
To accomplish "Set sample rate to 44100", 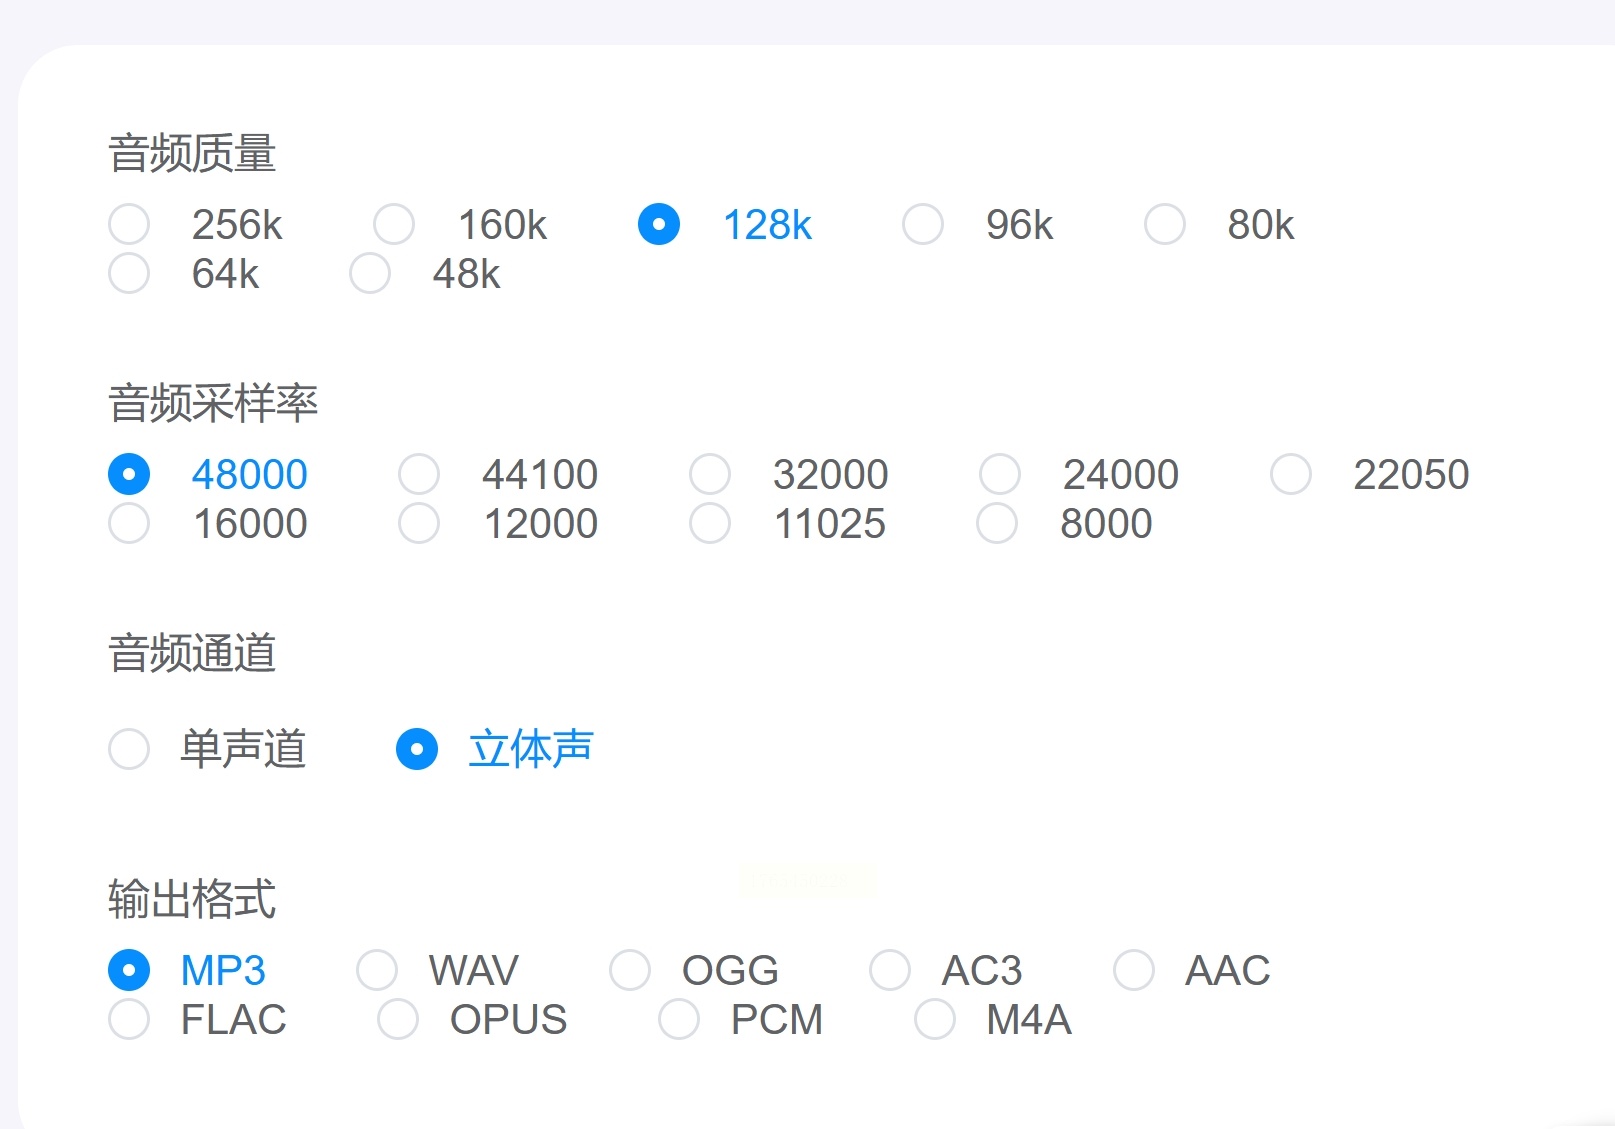I will (x=419, y=474).
